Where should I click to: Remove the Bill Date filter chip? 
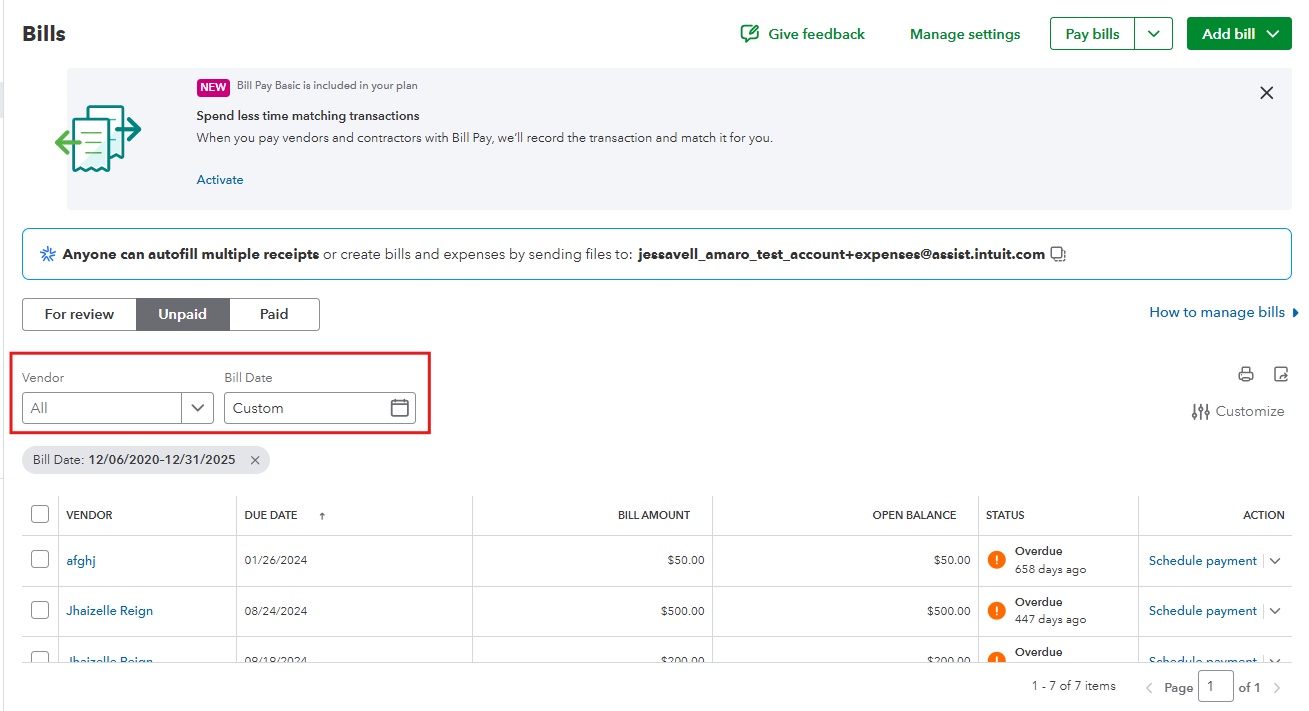point(255,460)
